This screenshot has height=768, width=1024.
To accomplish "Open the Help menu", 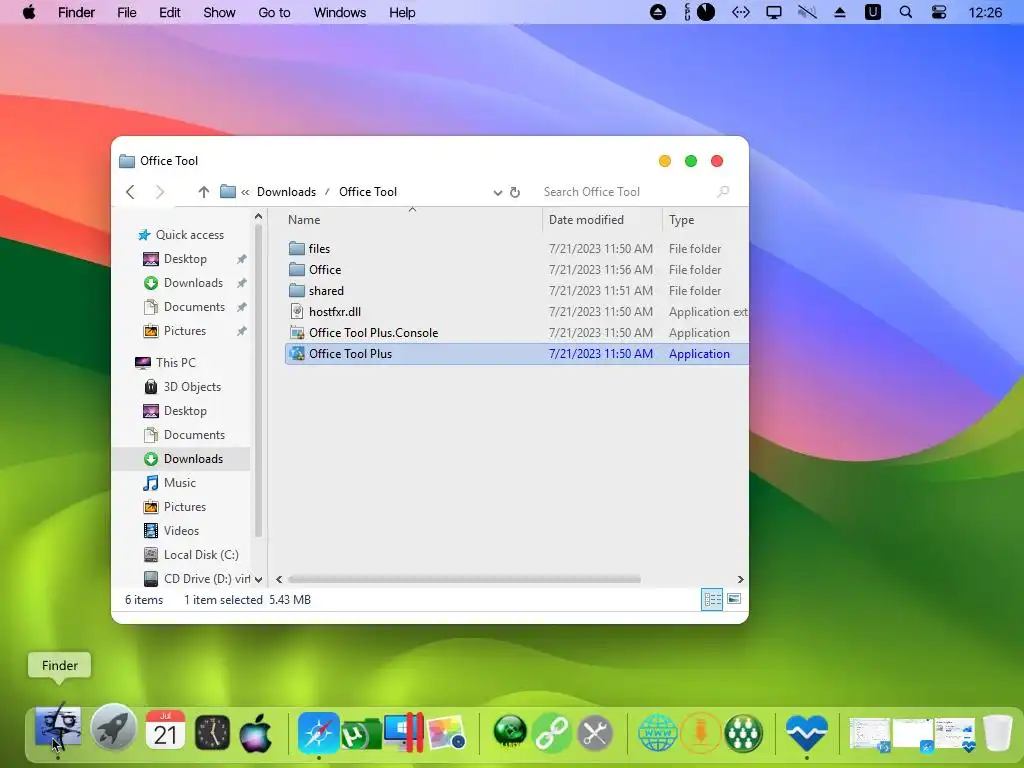I will coord(402,12).
